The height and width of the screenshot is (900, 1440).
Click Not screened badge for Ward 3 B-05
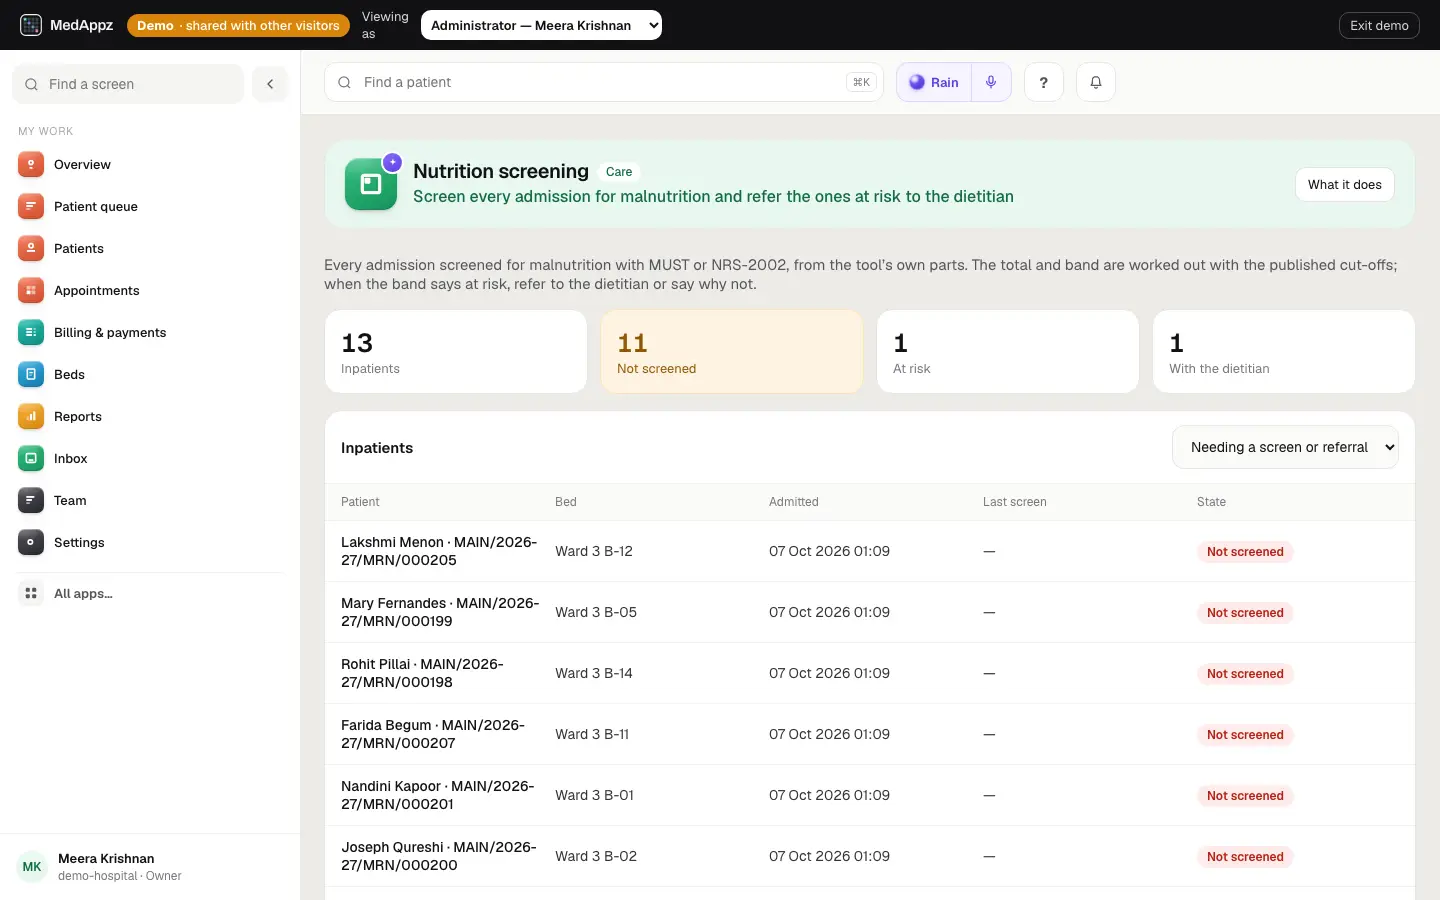click(x=1245, y=613)
